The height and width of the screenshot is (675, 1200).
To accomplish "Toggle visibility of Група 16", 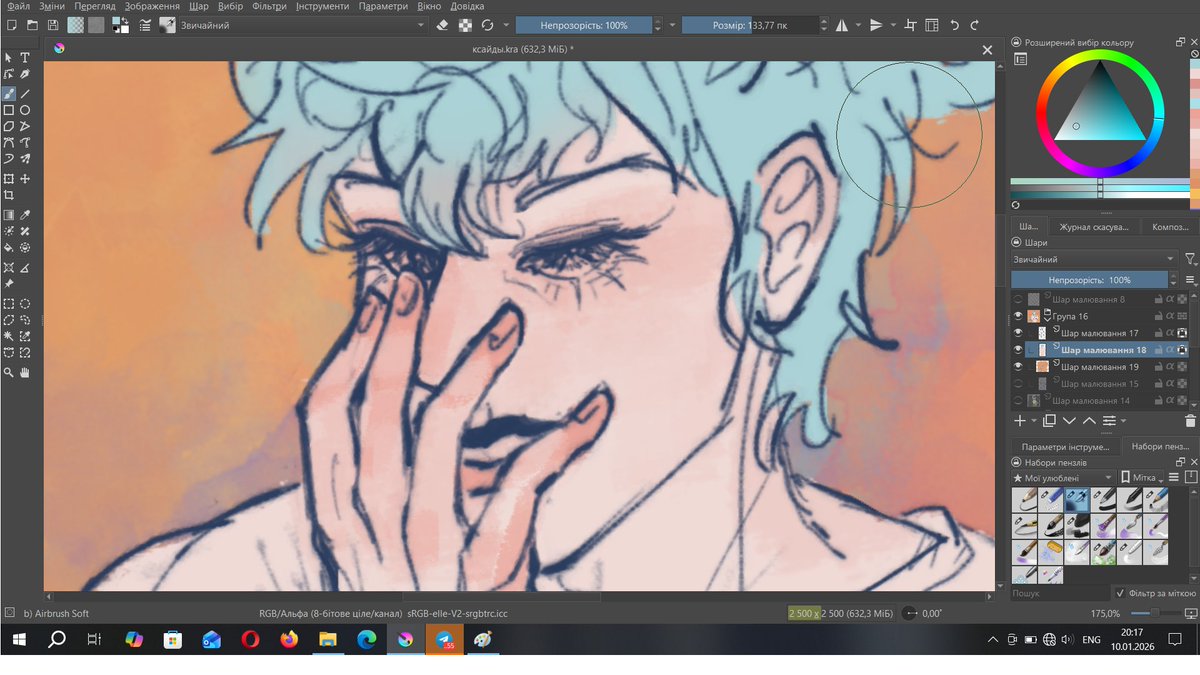I will pyautogui.click(x=1018, y=316).
